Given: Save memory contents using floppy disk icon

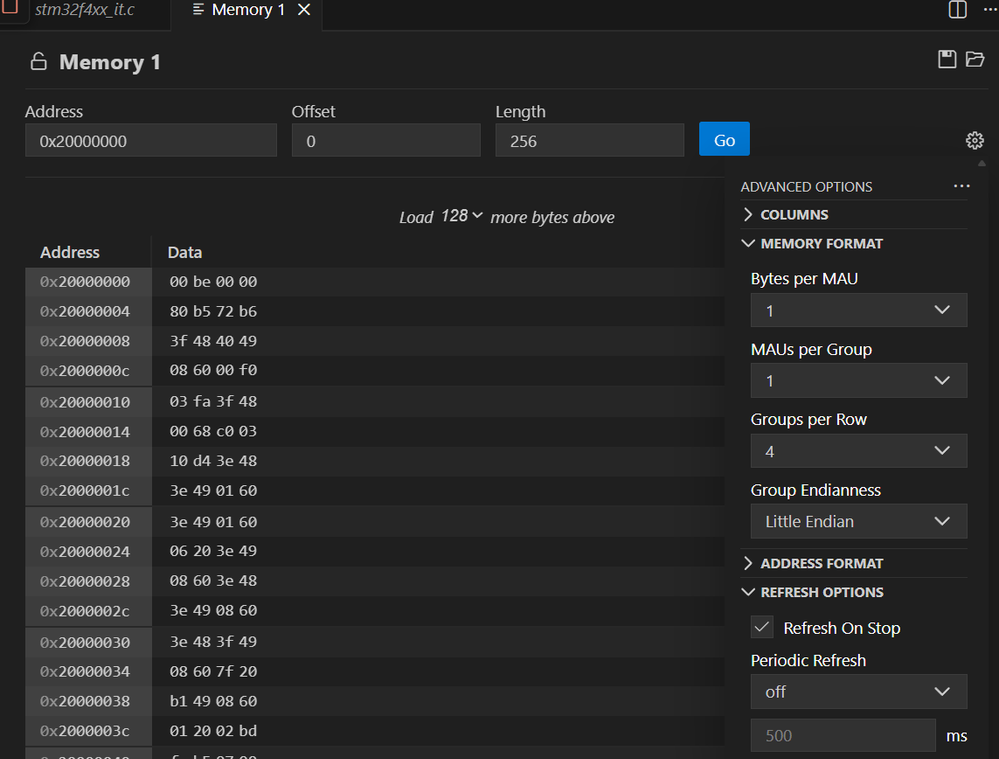Looking at the screenshot, I should tap(946, 59).
